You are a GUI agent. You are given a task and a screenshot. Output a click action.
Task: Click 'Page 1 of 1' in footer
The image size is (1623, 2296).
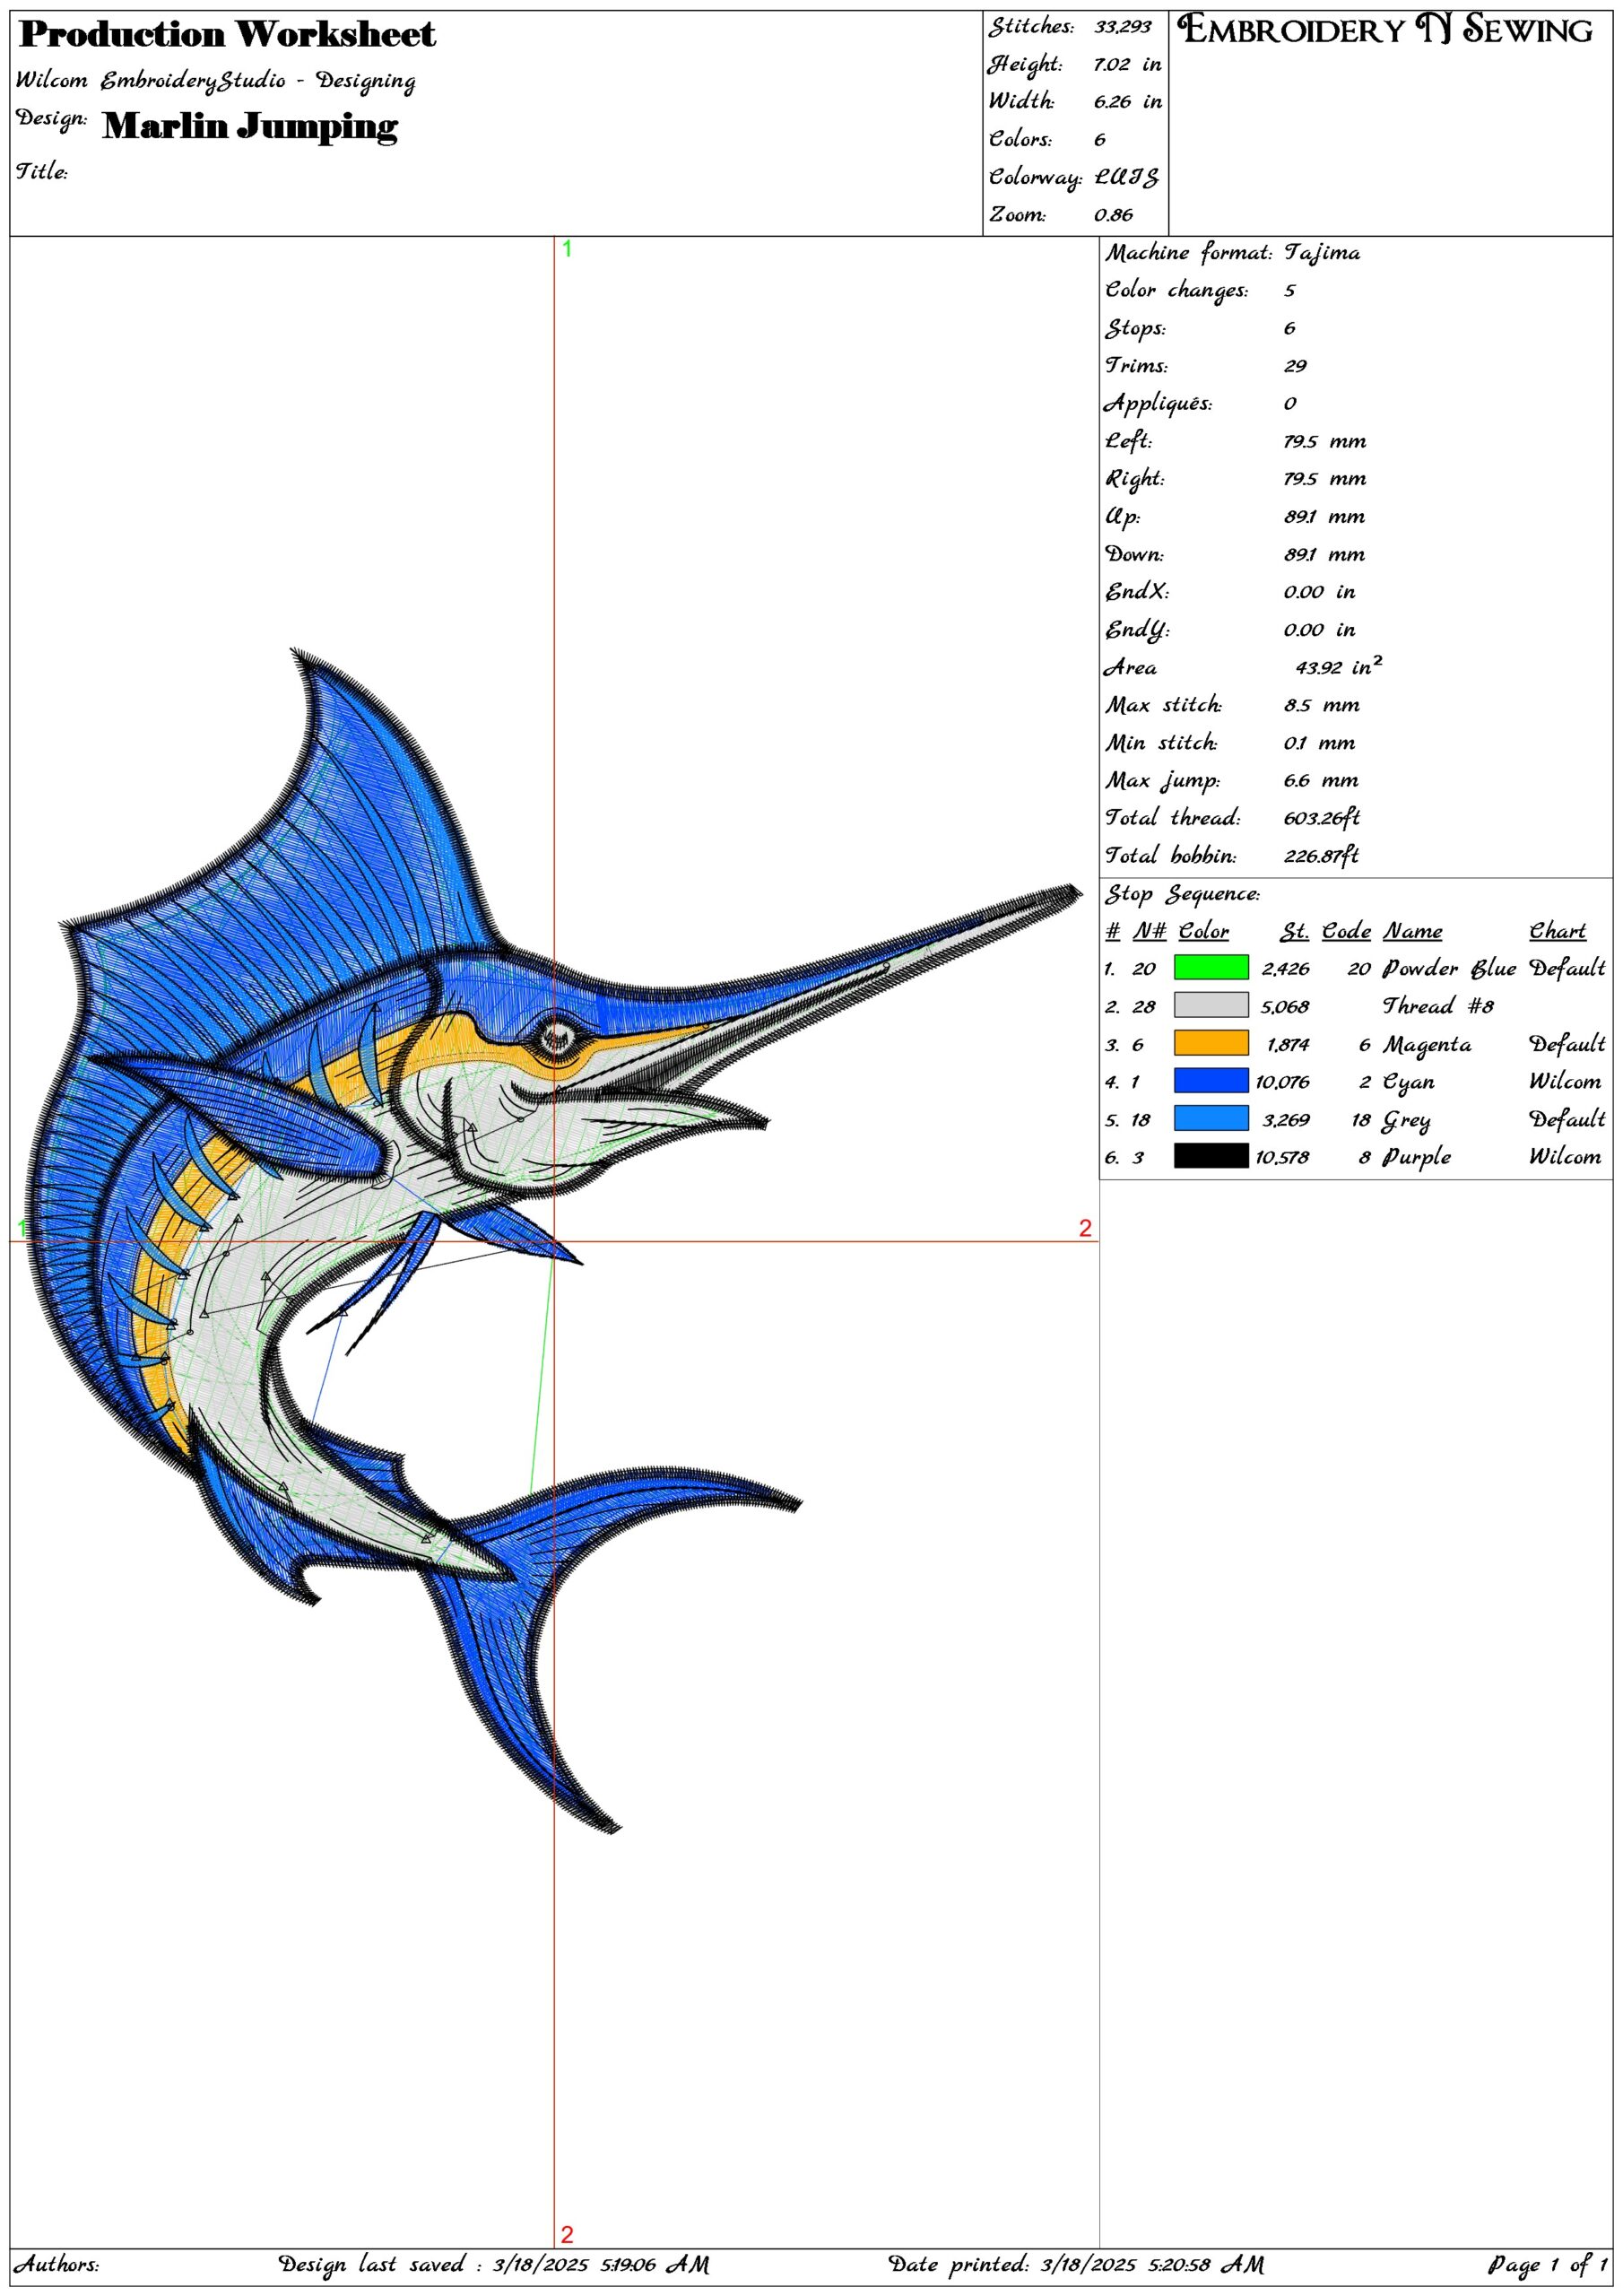pos(1546,2264)
